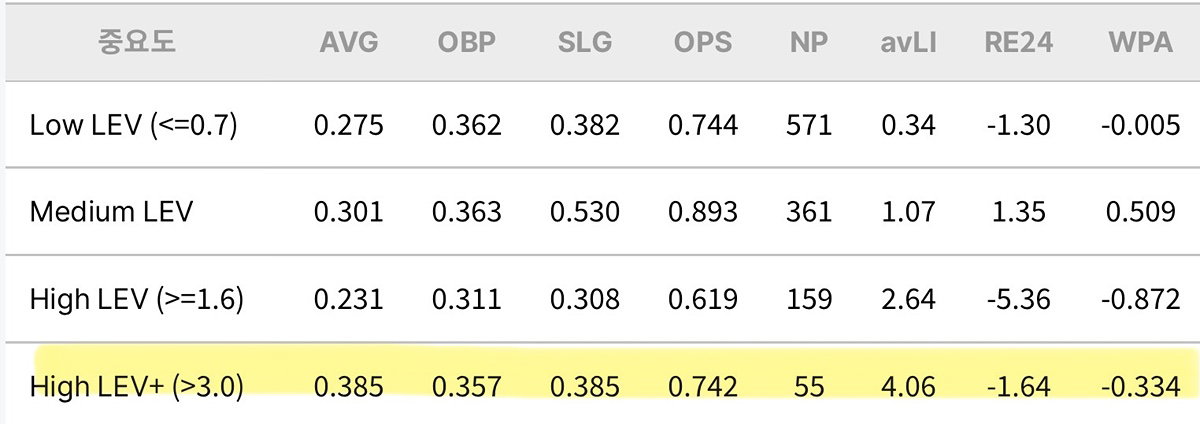Click the -5.36 RE24 value in High LEV row

click(x=1016, y=299)
